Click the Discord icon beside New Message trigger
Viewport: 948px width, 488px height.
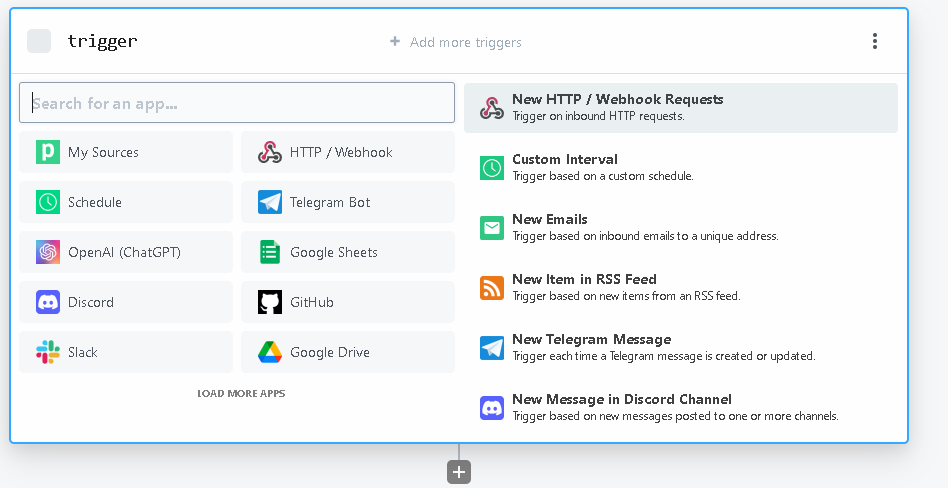[x=492, y=408]
